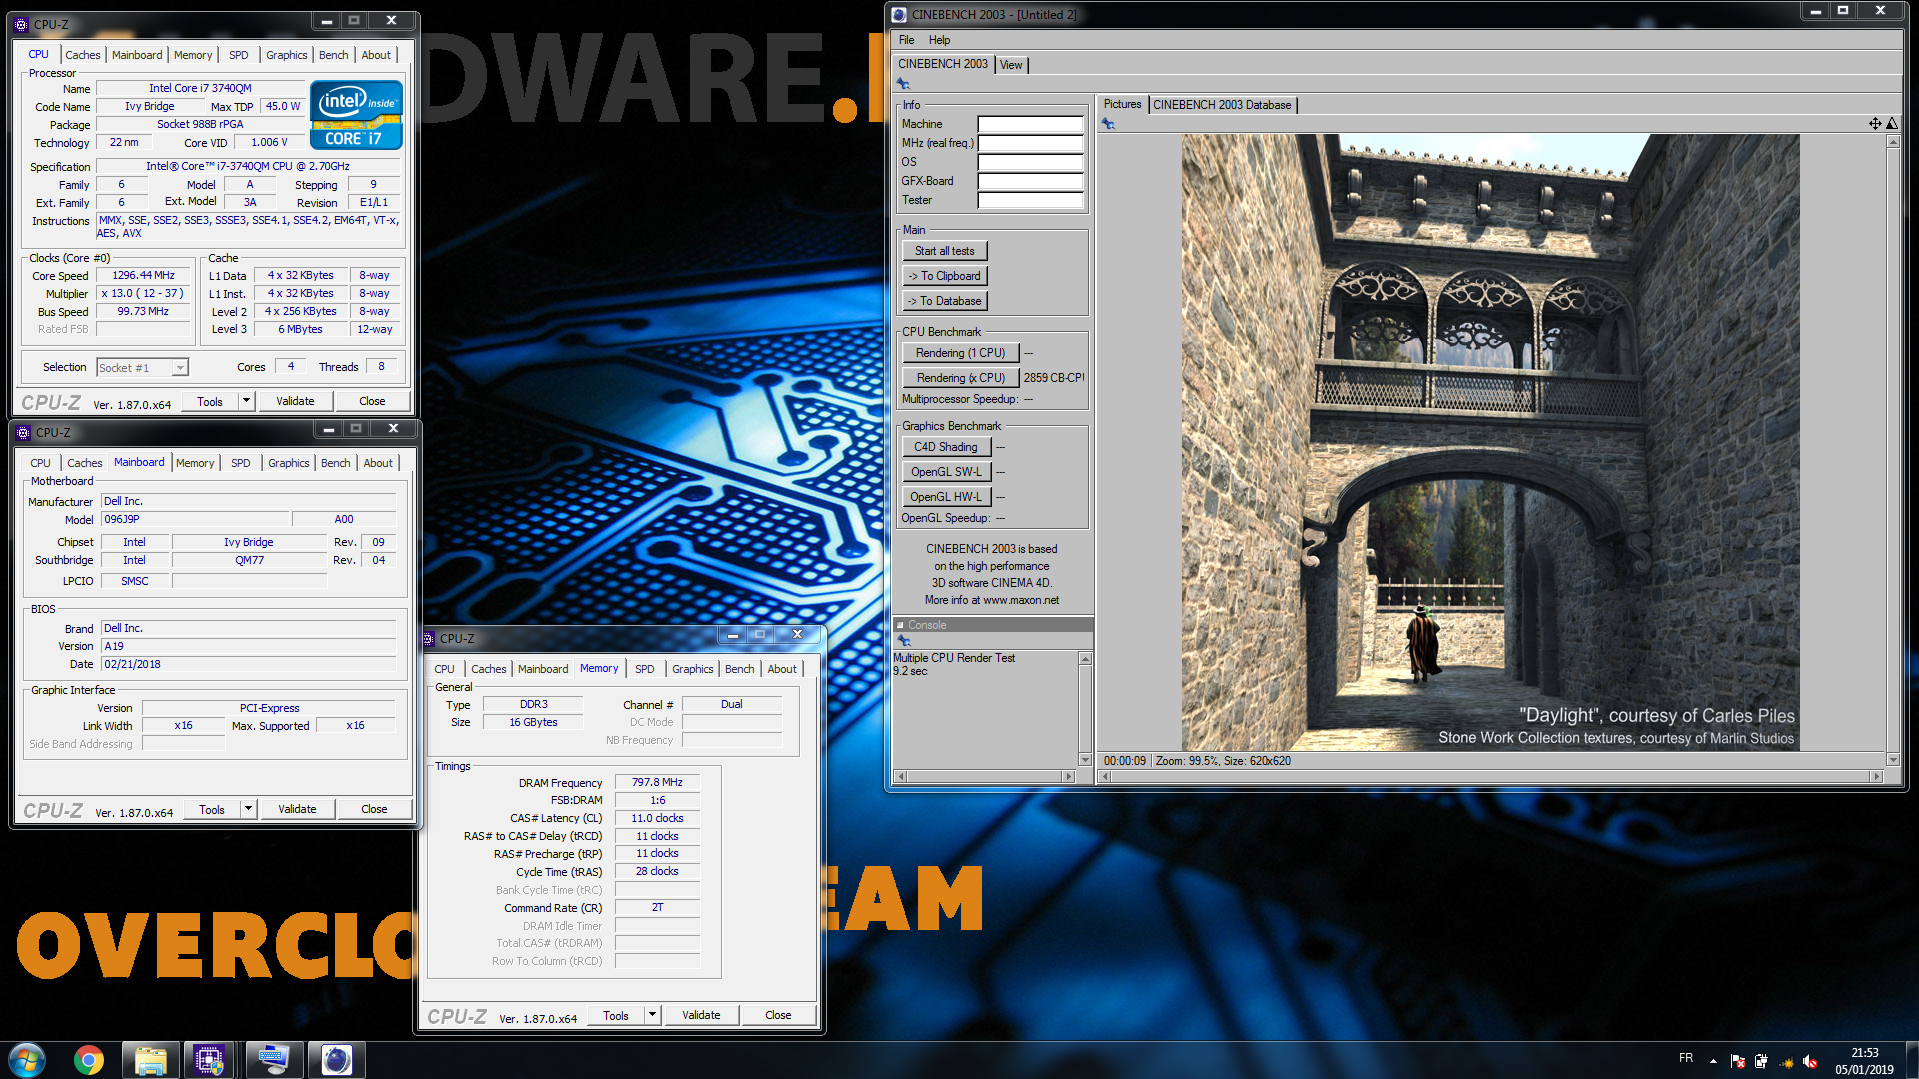This screenshot has height=1079, width=1919.
Task: Click the CPU-Z Mainboard window title bar icon
Action: point(23,433)
